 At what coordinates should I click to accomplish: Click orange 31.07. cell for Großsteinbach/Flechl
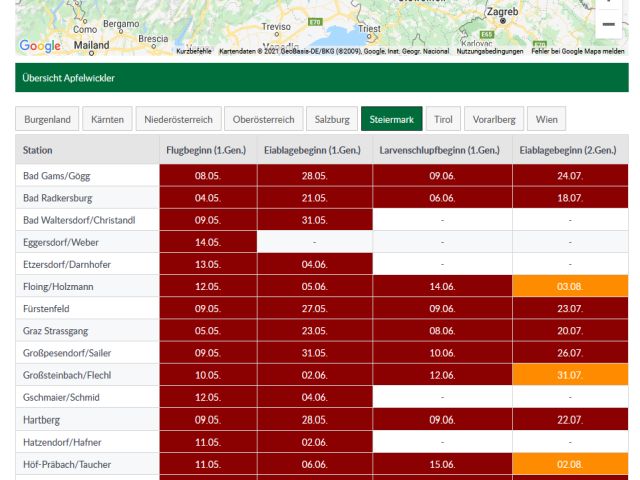(x=569, y=374)
